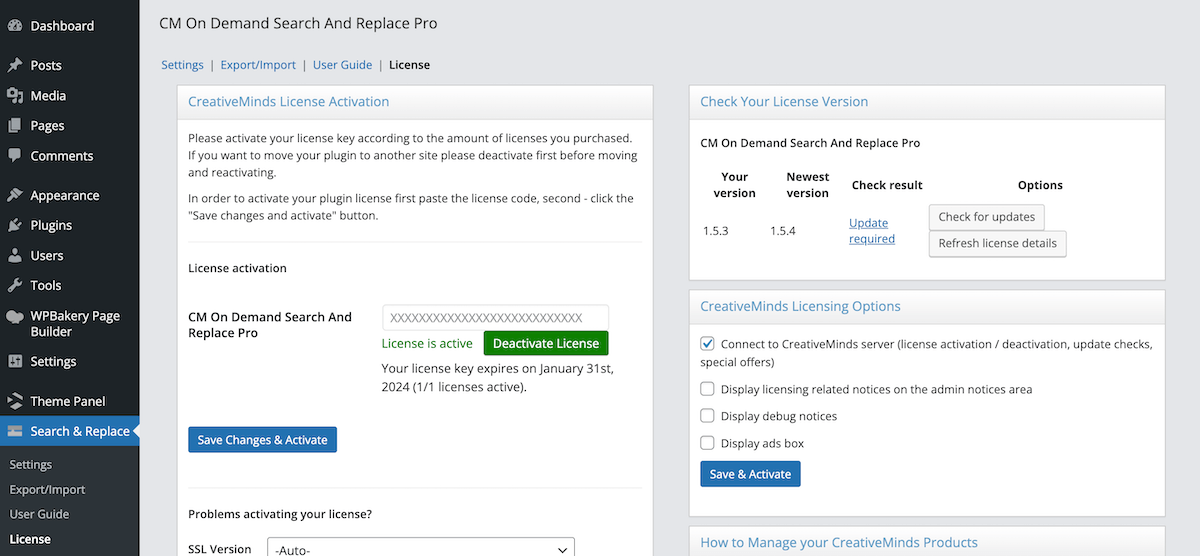This screenshot has width=1200, height=556.
Task: Click the Appearance paintbrush icon
Action: click(15, 196)
